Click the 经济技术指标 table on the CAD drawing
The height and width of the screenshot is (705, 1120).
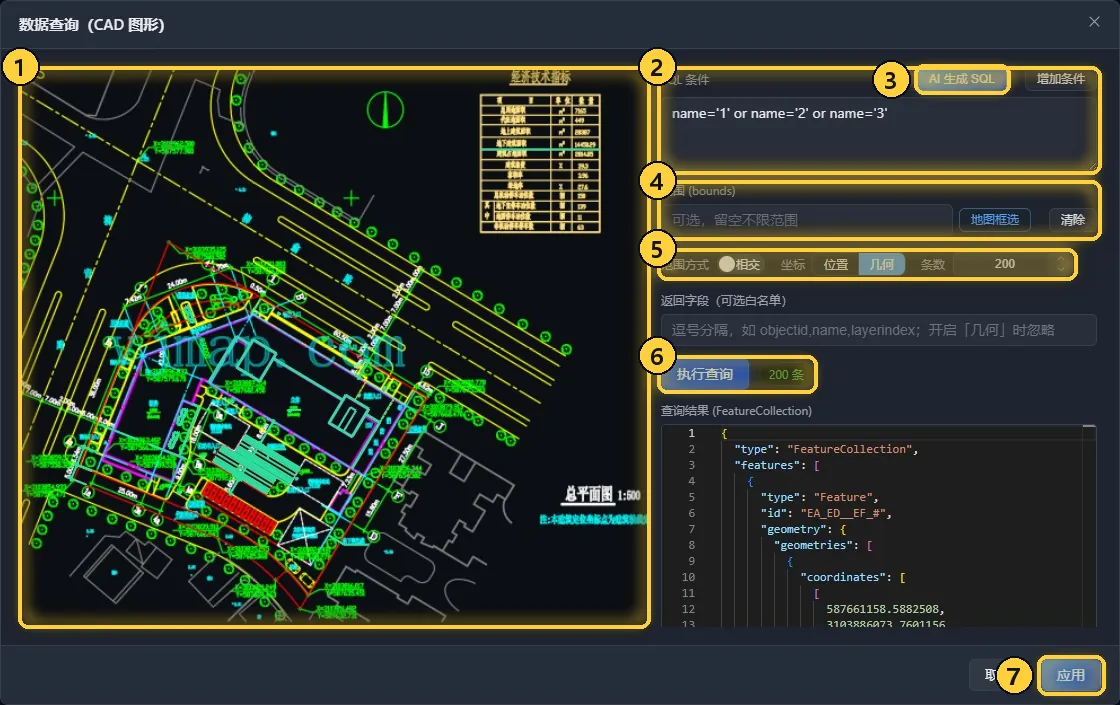pyautogui.click(x=540, y=163)
